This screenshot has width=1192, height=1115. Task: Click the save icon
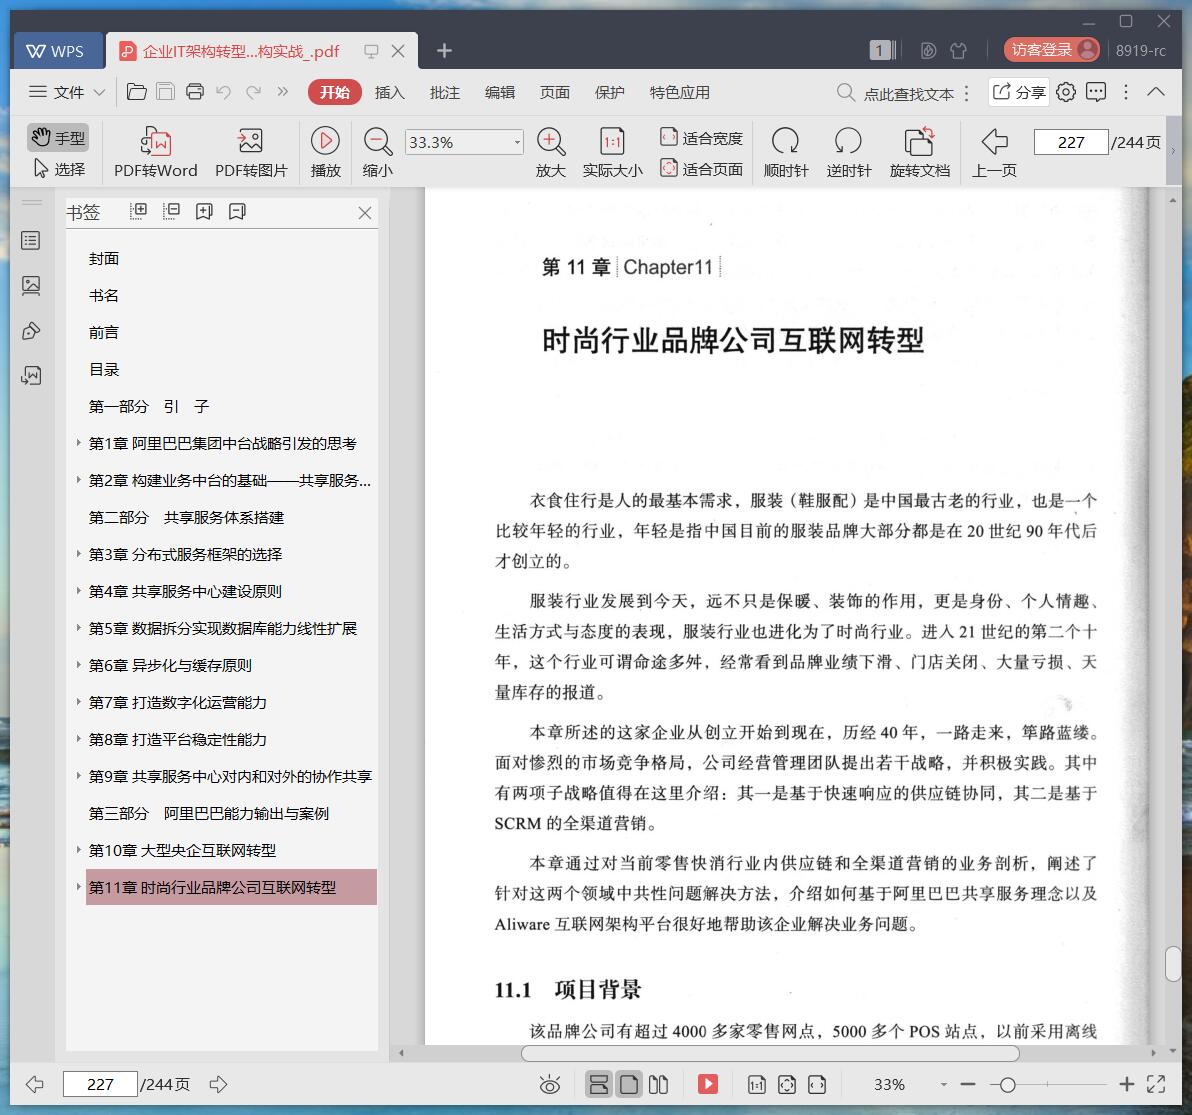(x=165, y=92)
